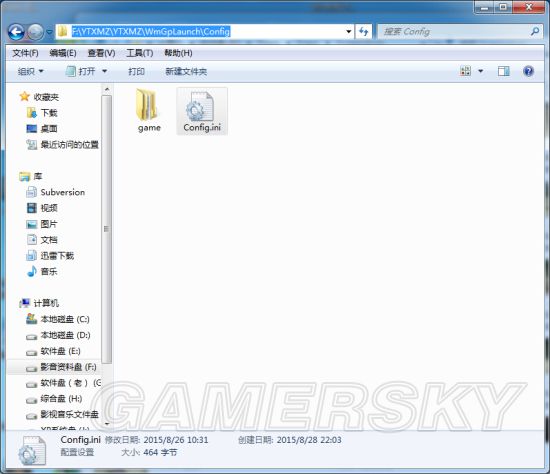Click the Back navigation arrow button
Screen dimensions: 550x474
(x=16, y=32)
